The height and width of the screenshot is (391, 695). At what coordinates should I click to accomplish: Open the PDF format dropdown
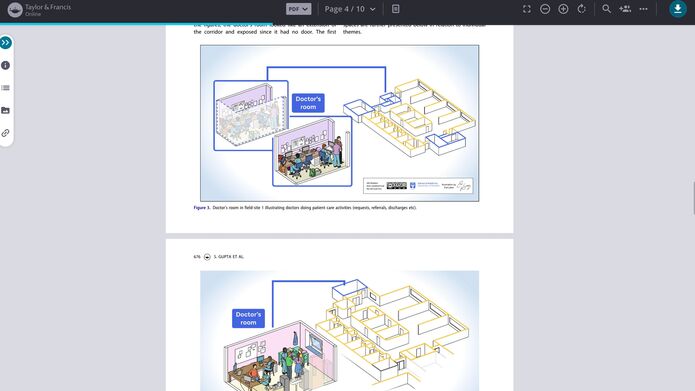(298, 9)
